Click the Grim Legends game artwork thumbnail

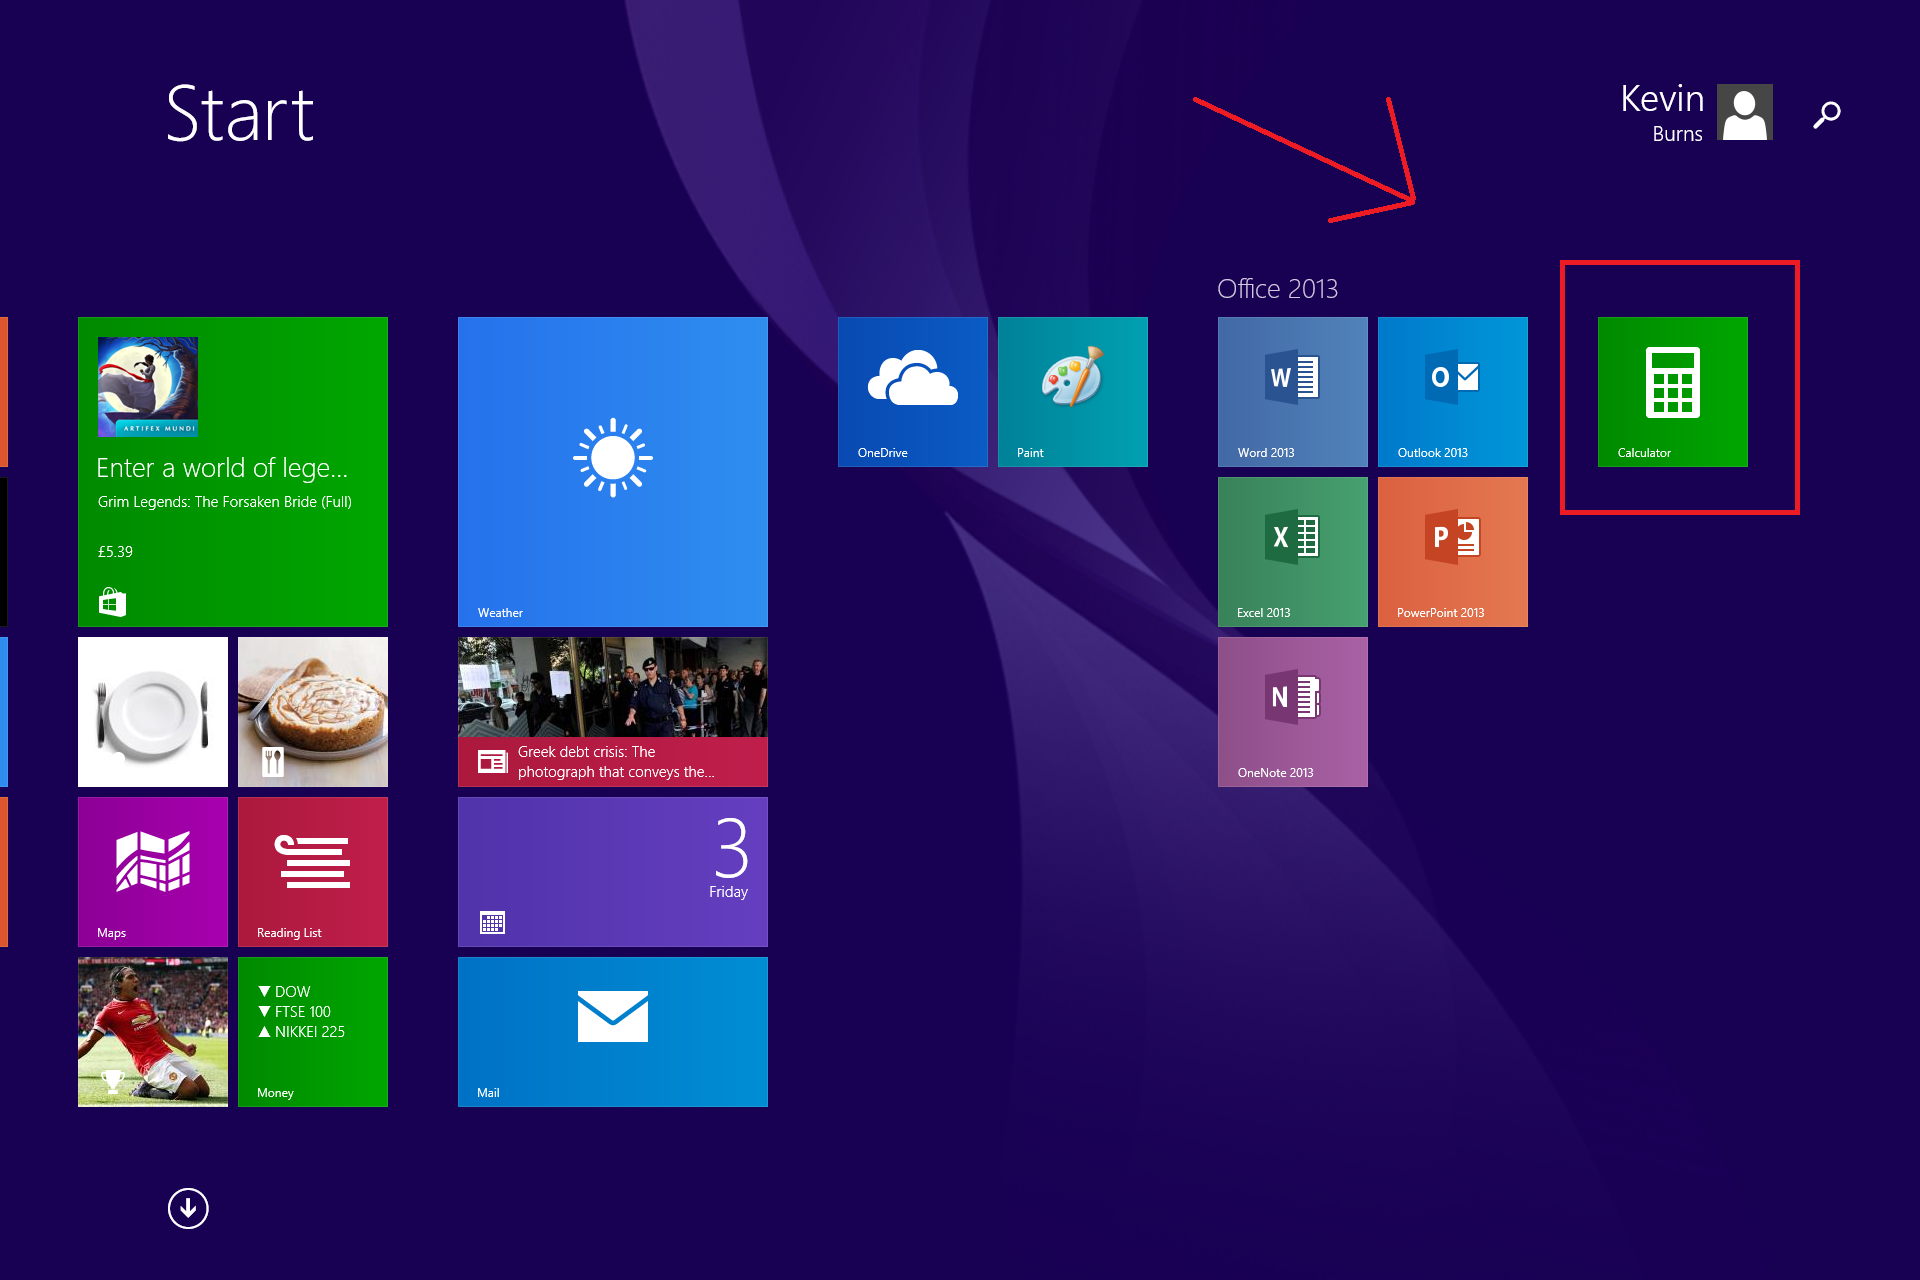148,387
